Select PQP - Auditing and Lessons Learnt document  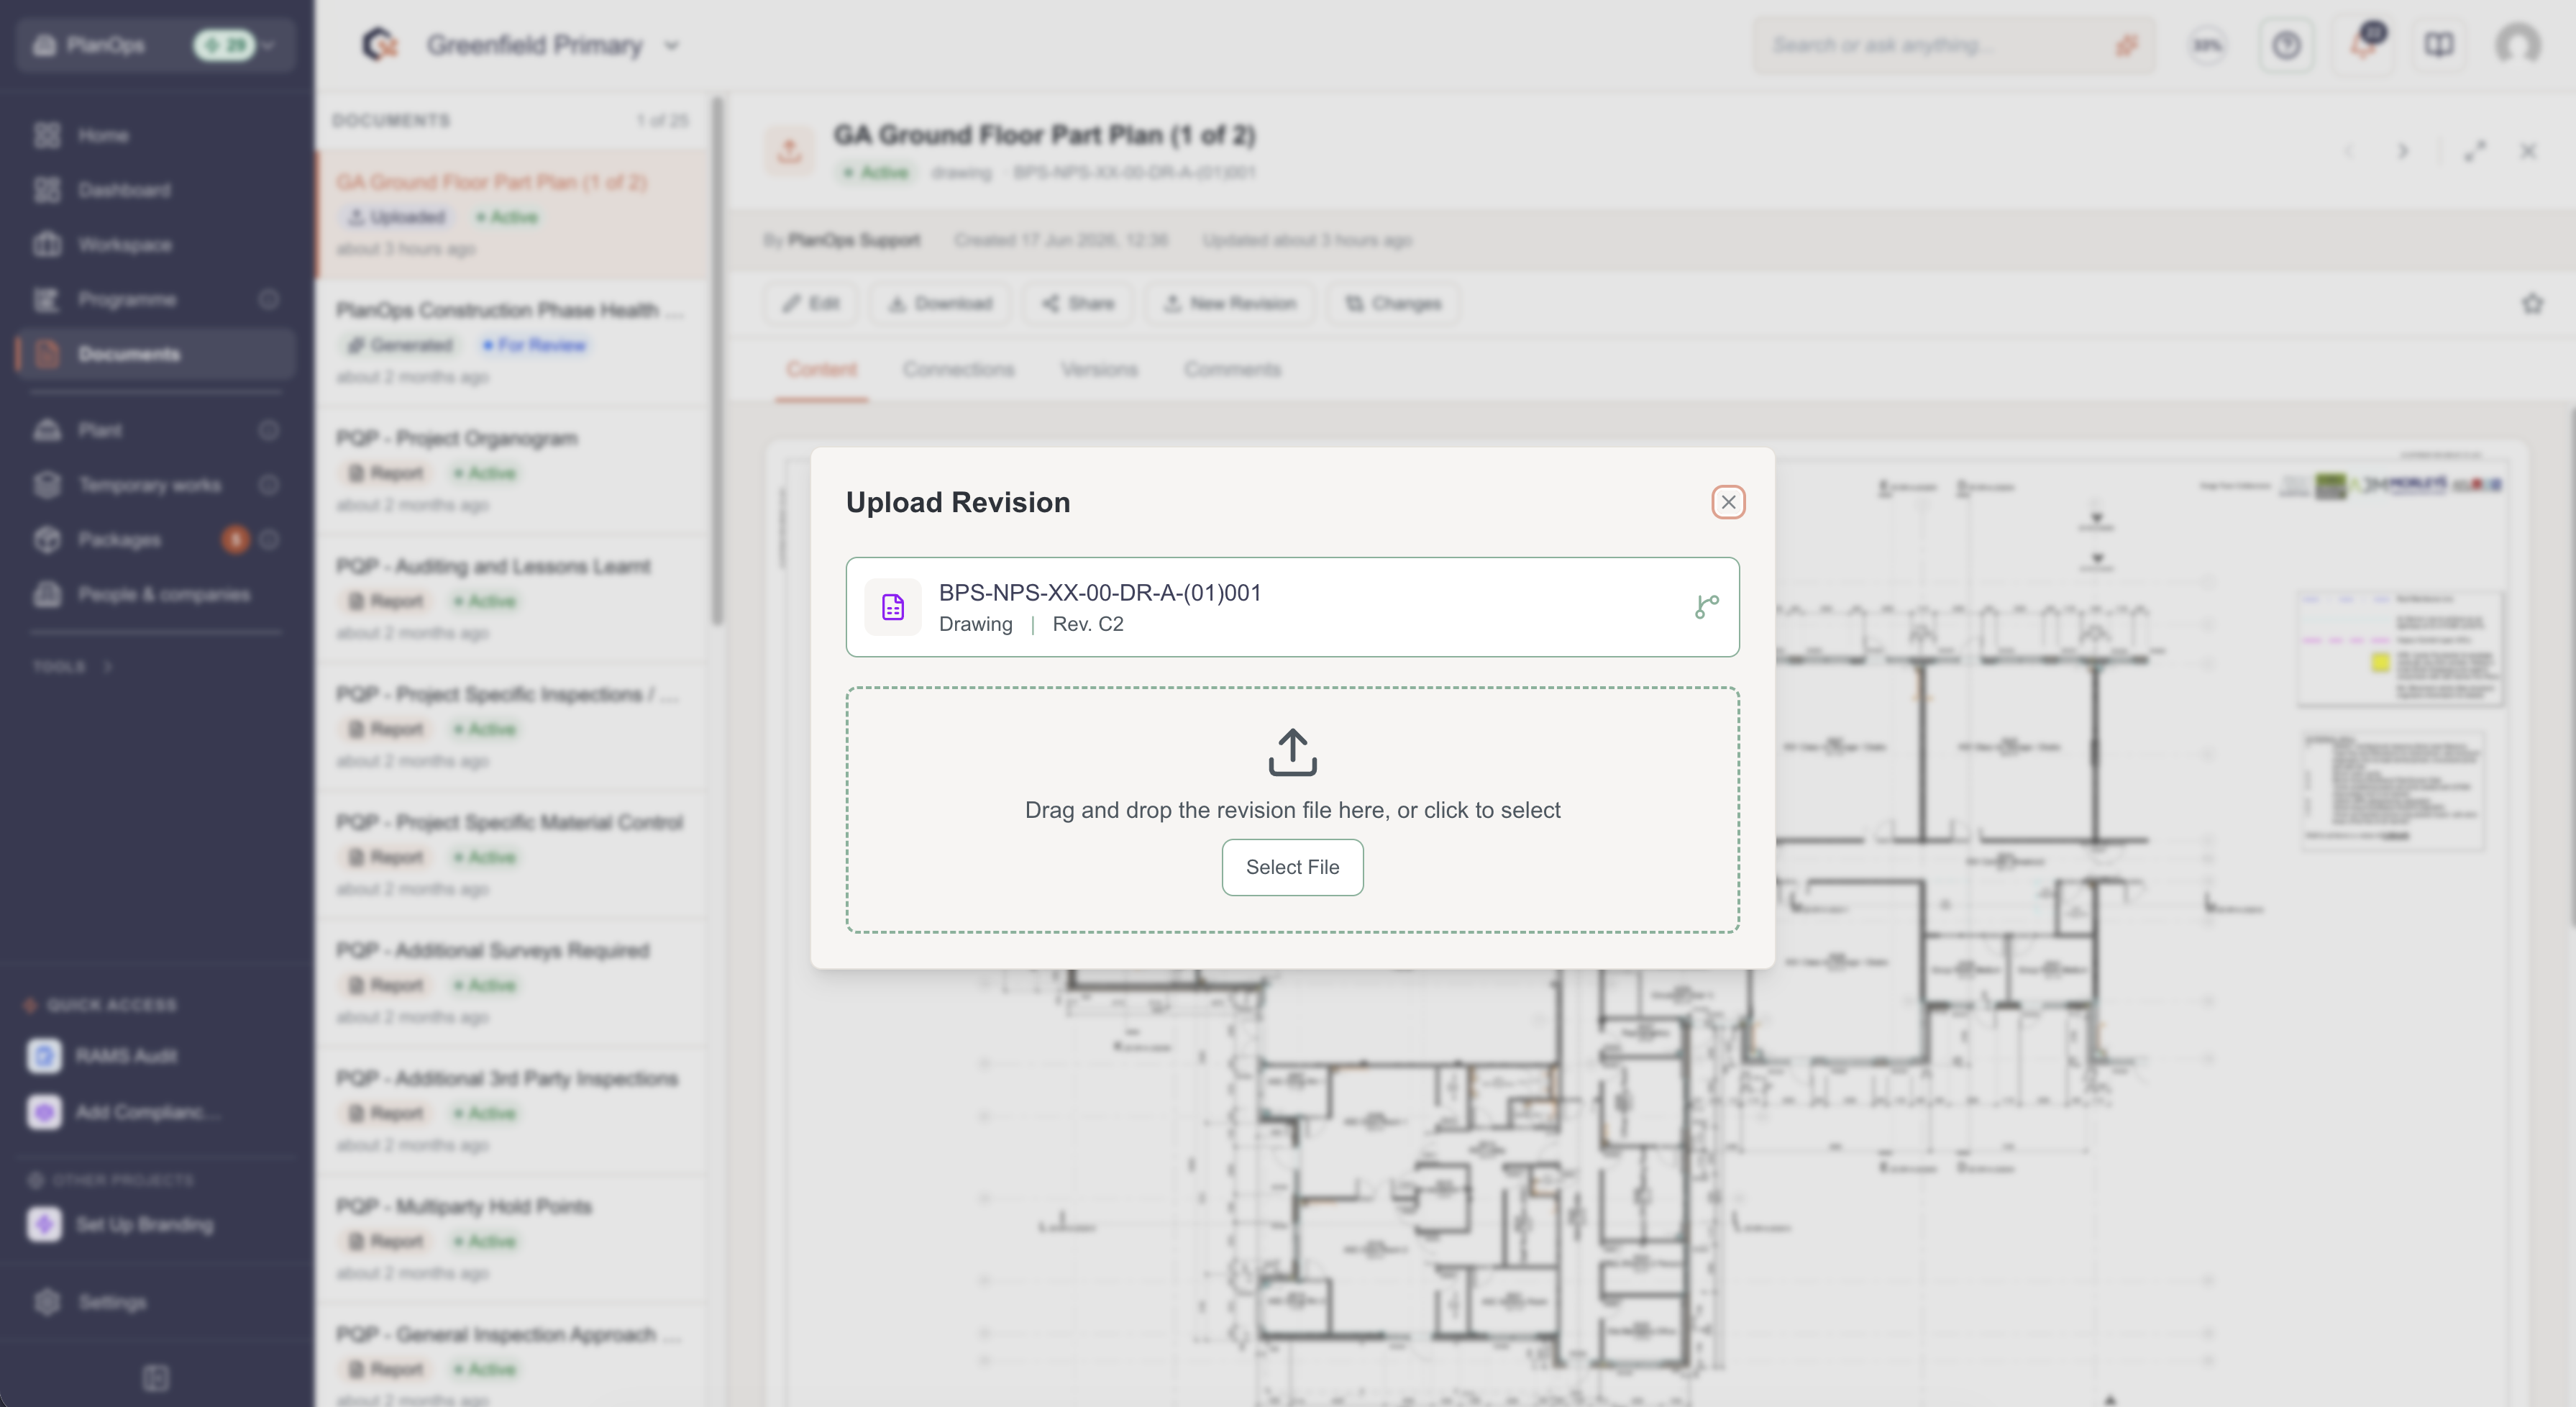[x=512, y=598]
